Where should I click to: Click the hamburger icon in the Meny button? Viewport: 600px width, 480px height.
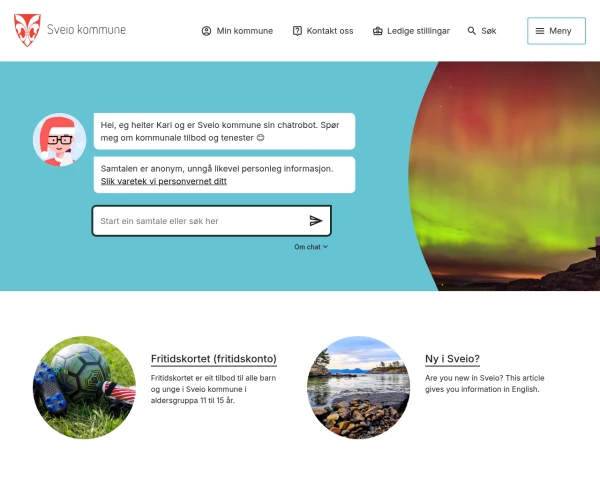540,31
